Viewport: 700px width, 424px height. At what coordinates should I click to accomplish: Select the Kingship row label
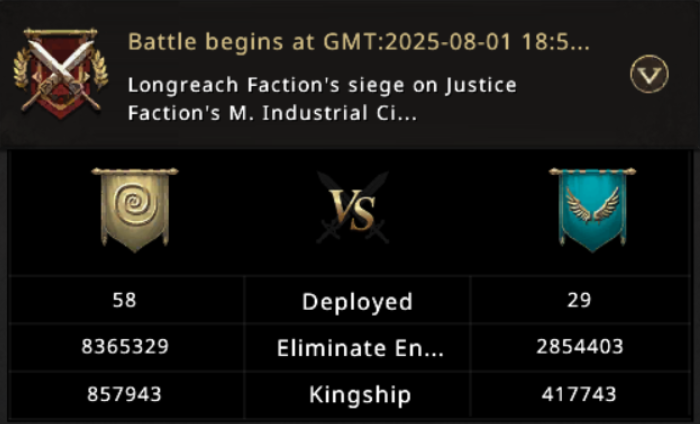point(357,395)
